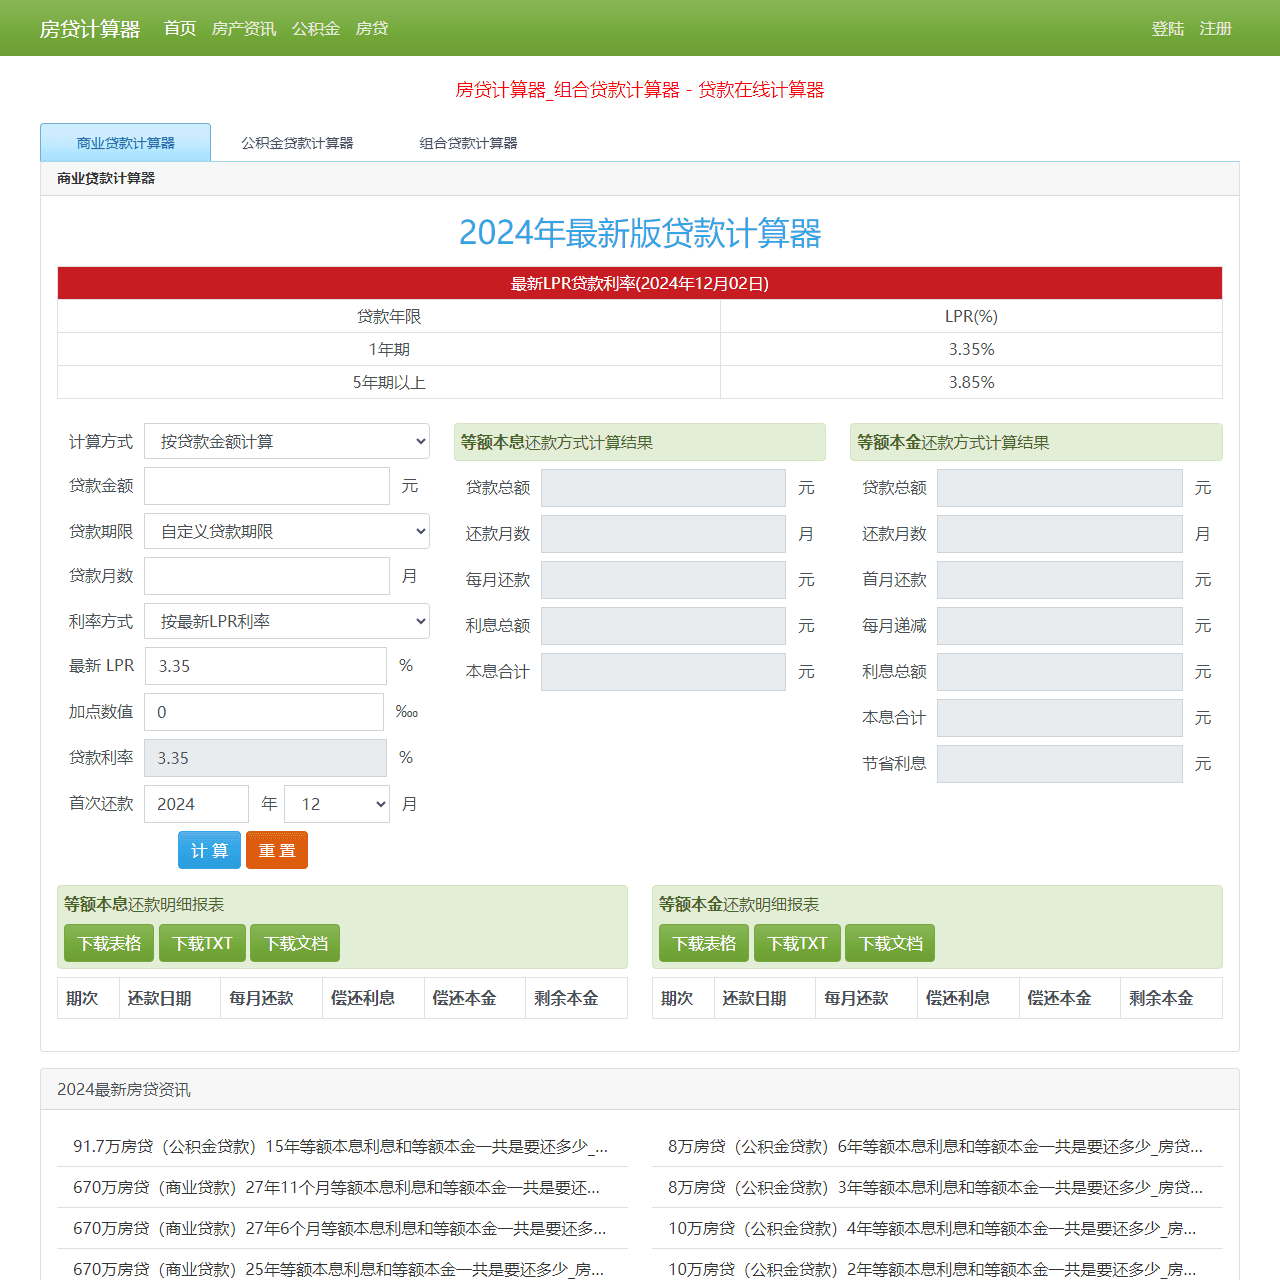Click the 登陆 link
The image size is (1280, 1280).
(x=1167, y=28)
